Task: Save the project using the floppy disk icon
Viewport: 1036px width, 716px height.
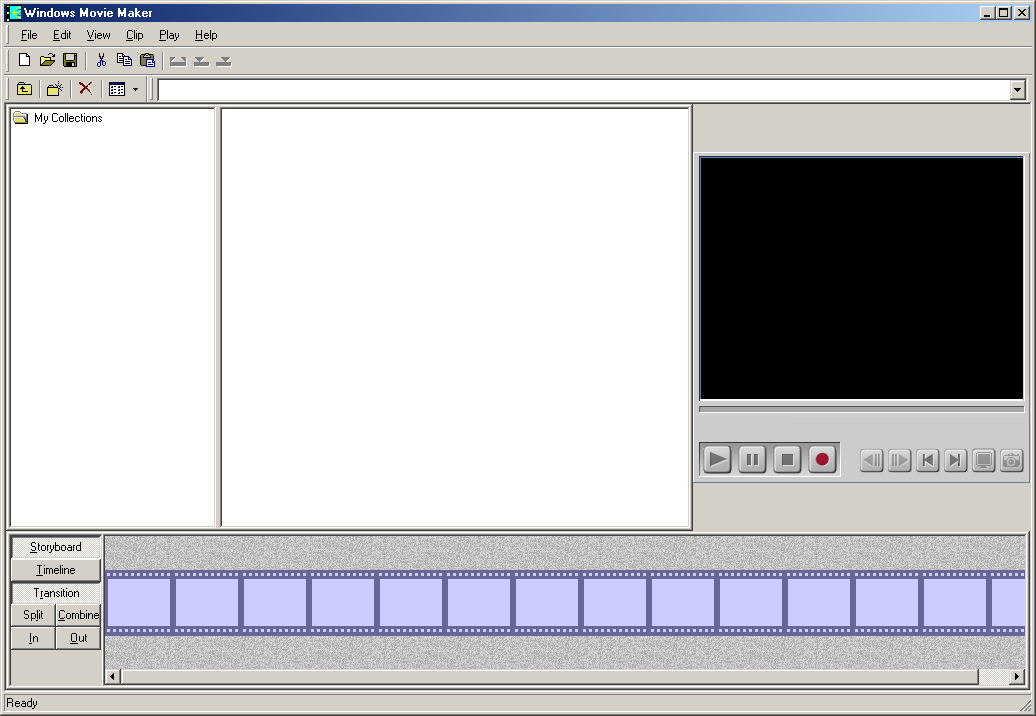Action: click(x=69, y=60)
